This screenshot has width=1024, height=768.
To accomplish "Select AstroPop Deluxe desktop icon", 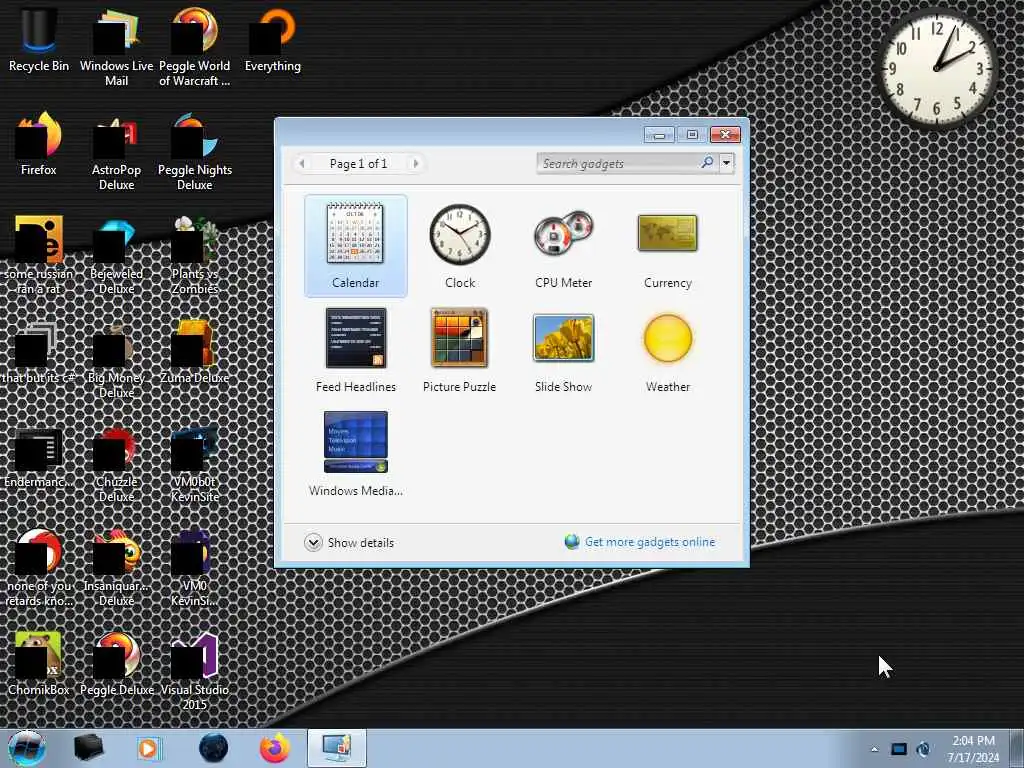I will click(116, 150).
